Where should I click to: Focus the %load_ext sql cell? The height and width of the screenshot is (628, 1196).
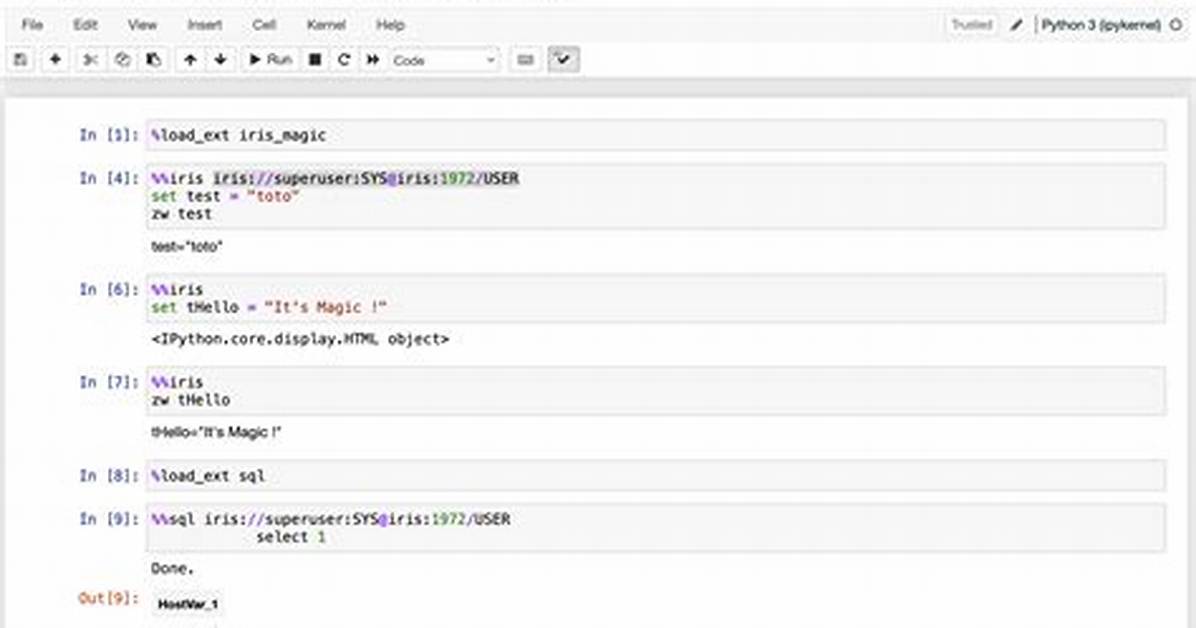[x=655, y=475]
